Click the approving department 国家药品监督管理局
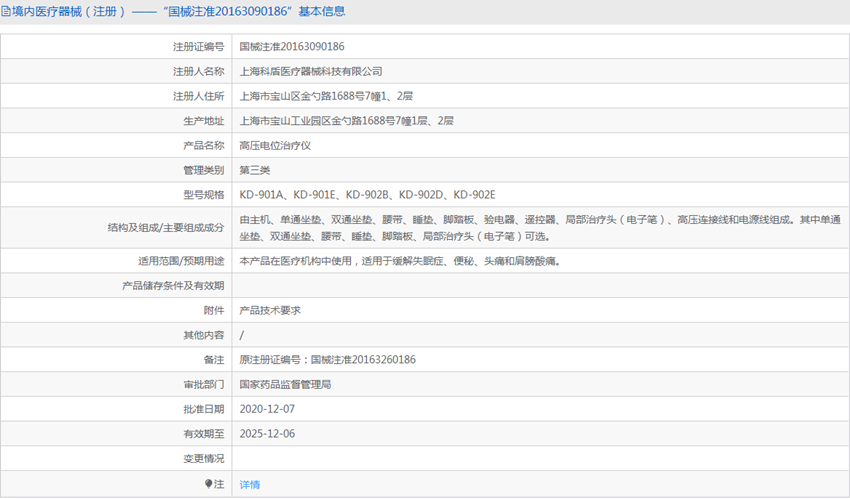This screenshot has height=499, width=850. pos(285,384)
